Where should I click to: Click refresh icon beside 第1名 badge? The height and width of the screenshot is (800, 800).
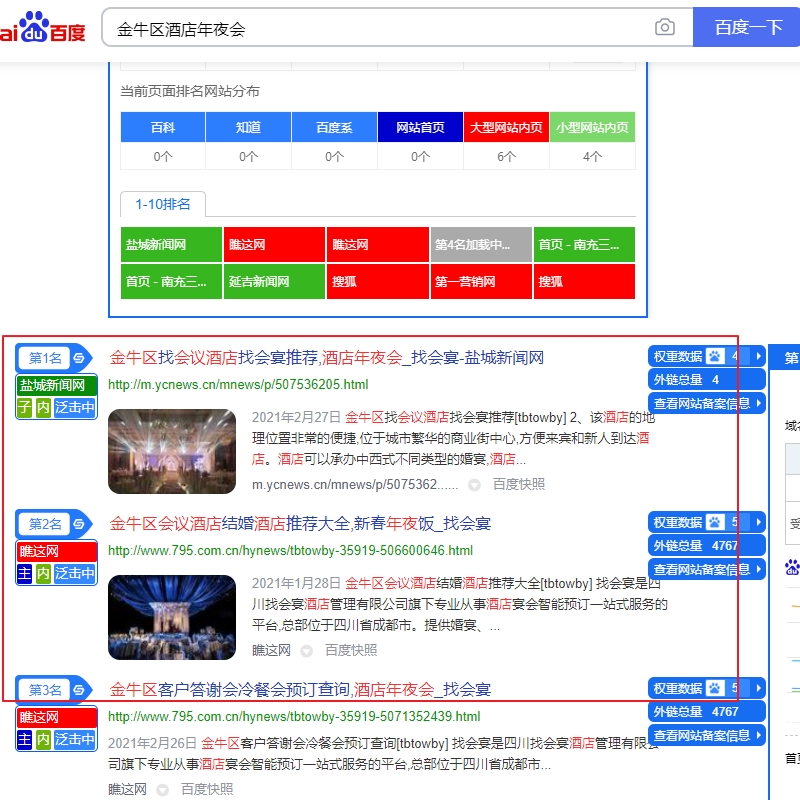[x=79, y=358]
